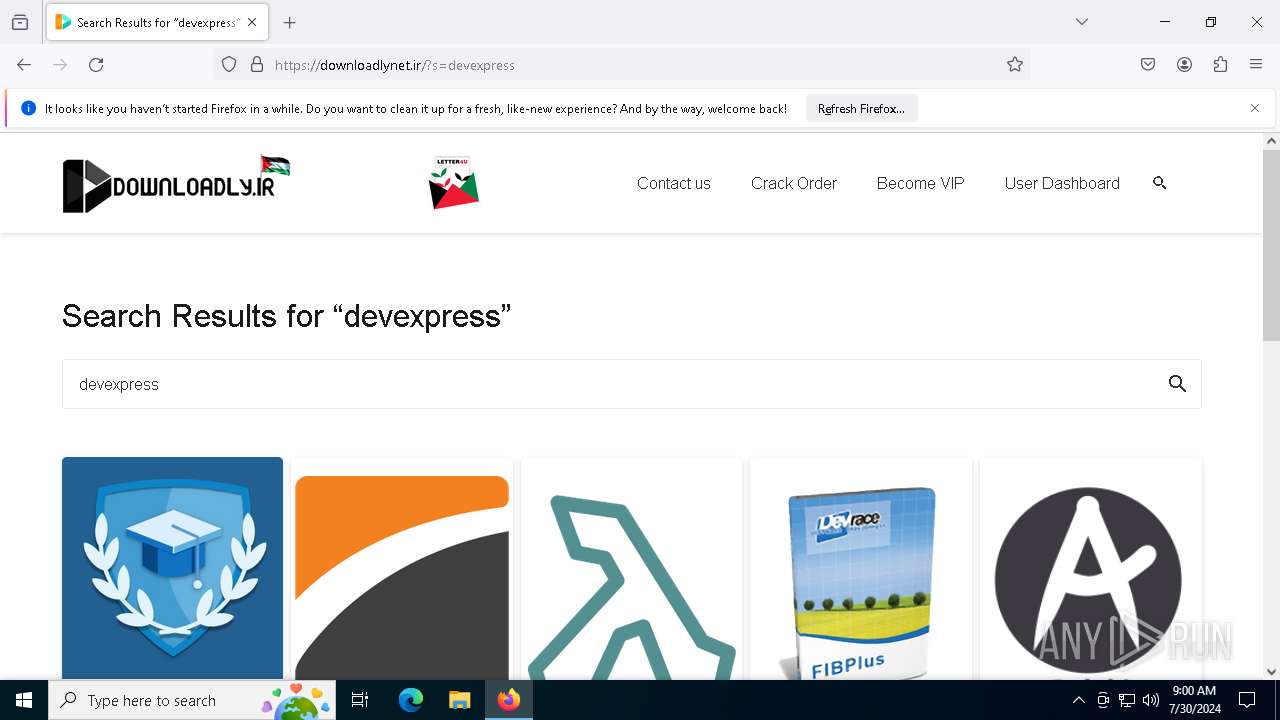The height and width of the screenshot is (720, 1280).
Task: Open the clock showing 9:00 AM
Action: pyautogui.click(x=1194, y=700)
